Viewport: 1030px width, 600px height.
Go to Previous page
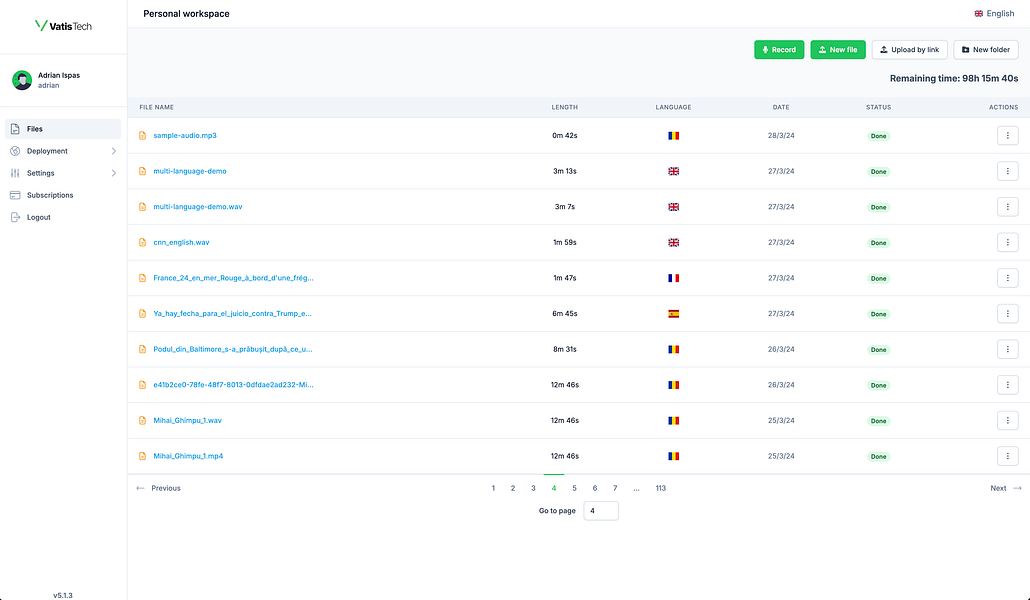(158, 488)
